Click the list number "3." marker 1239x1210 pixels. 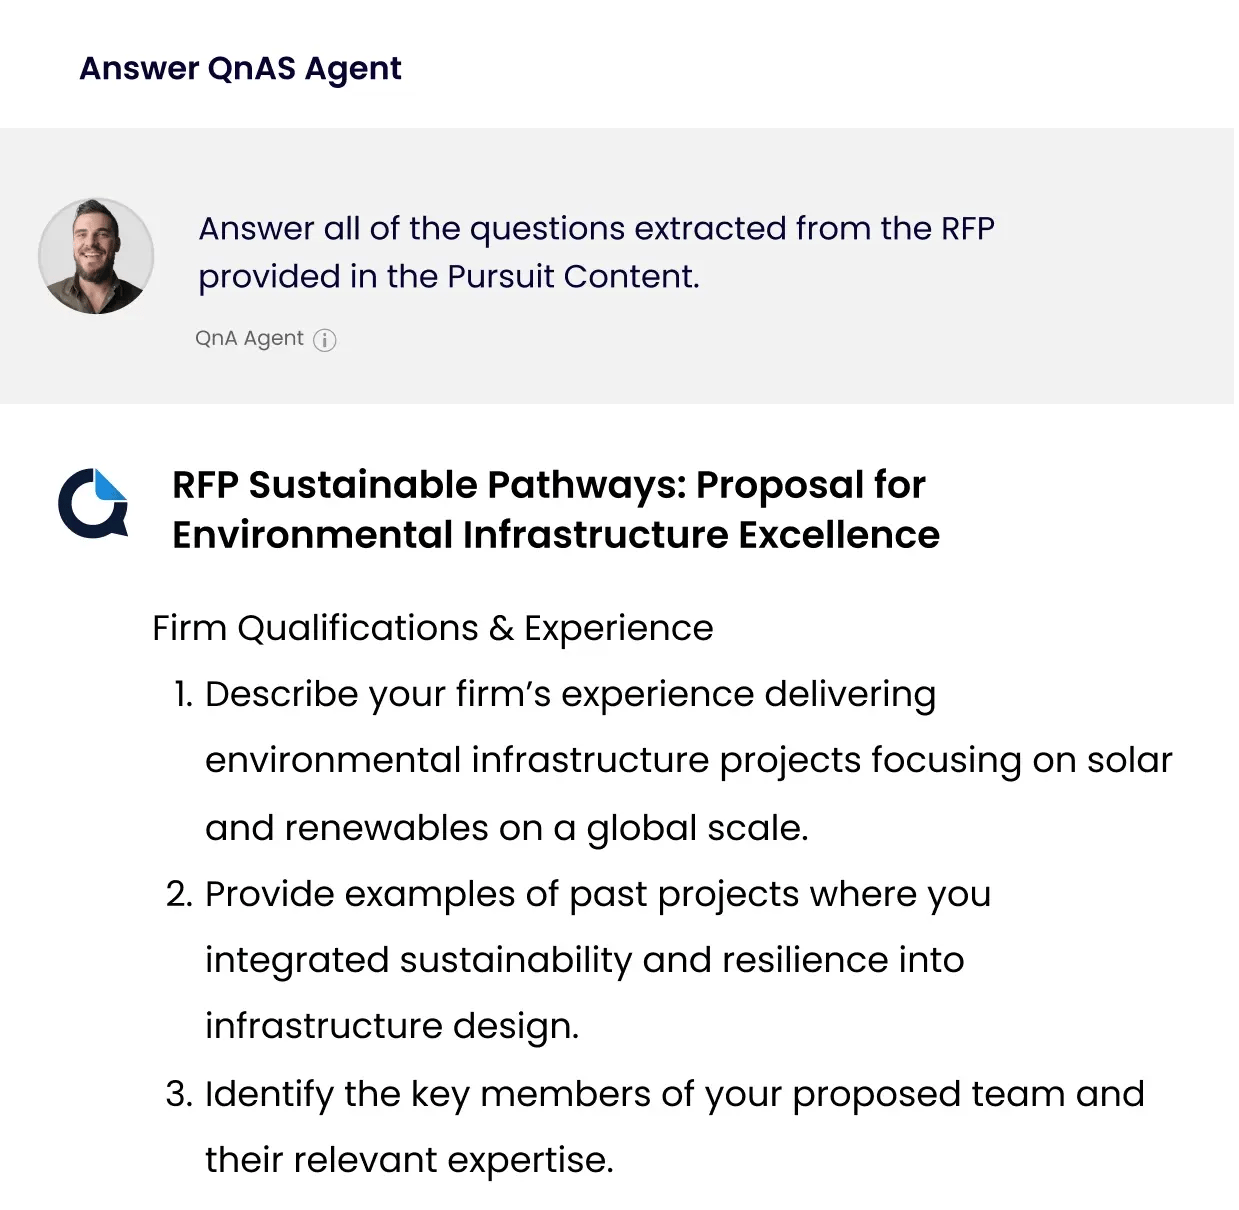click(180, 1094)
